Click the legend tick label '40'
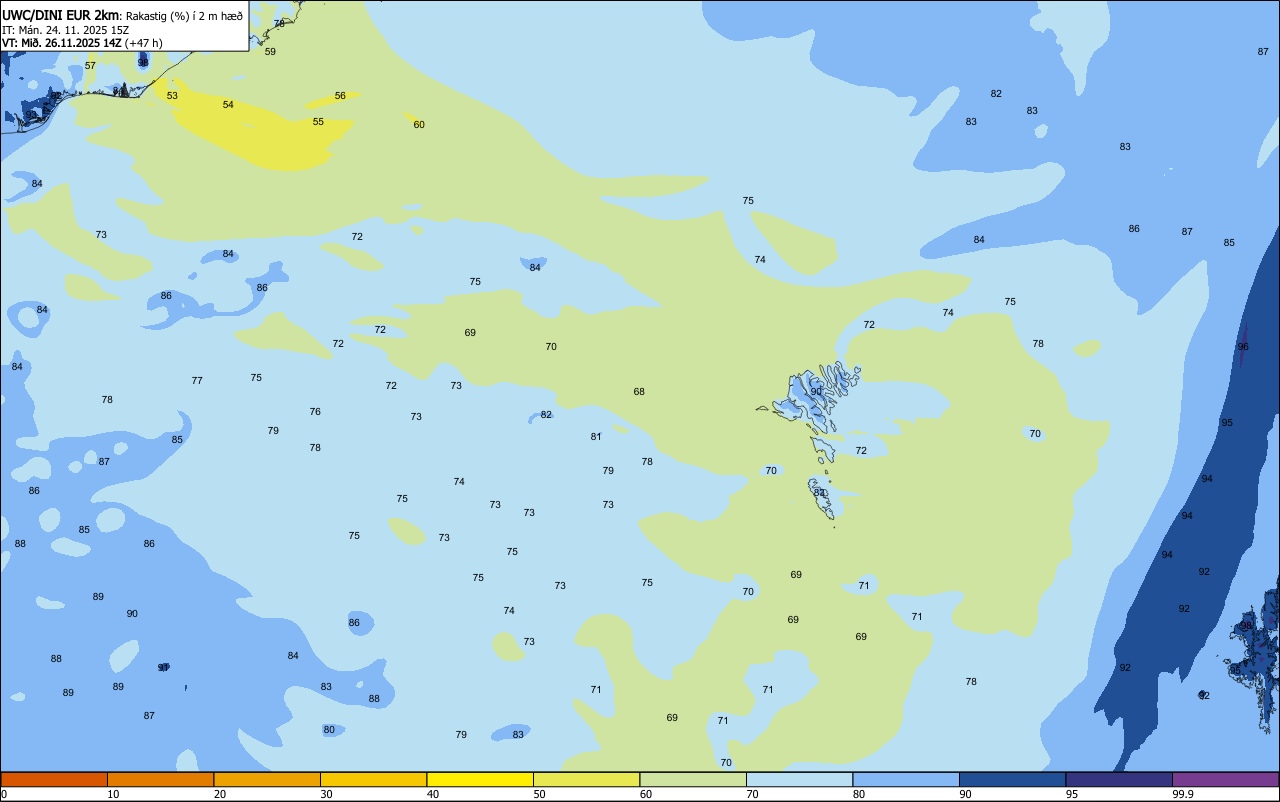The width and height of the screenshot is (1280, 802). tap(433, 794)
